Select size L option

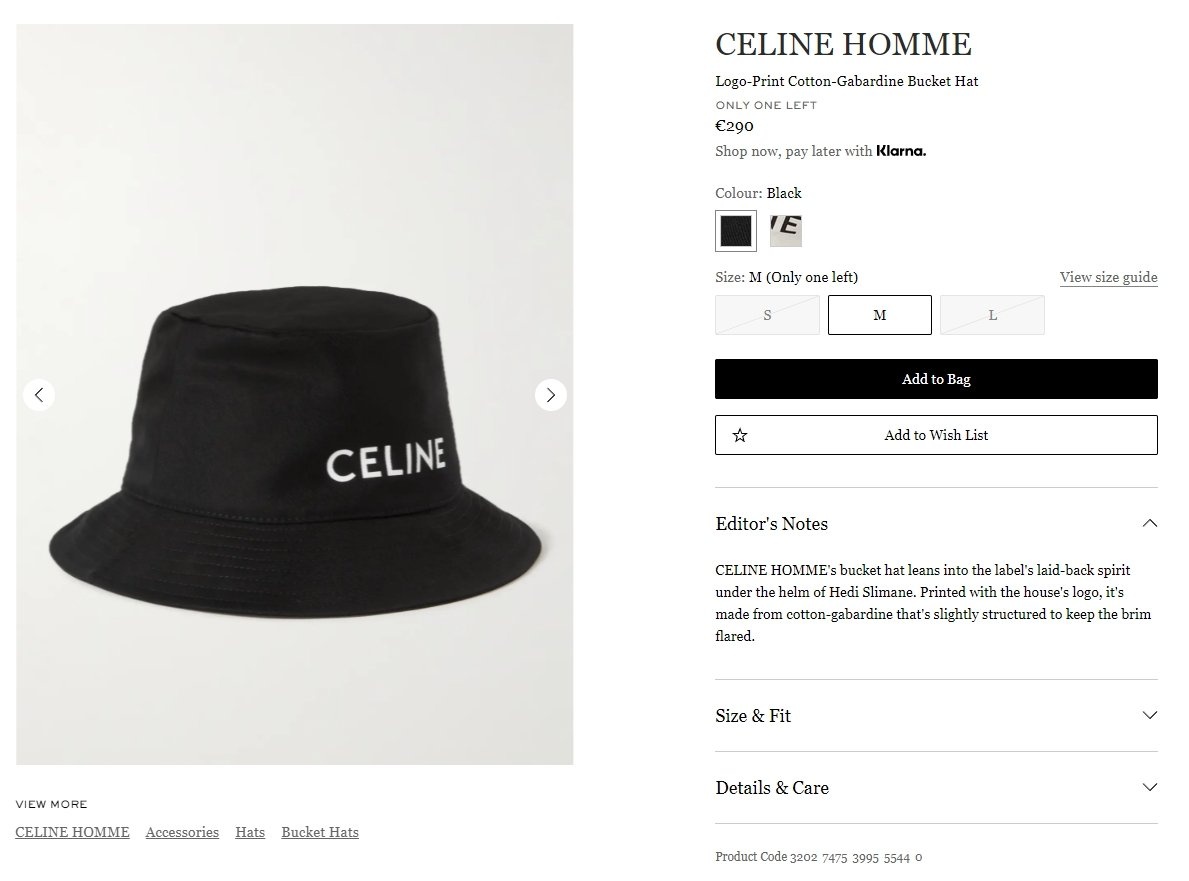(992, 315)
